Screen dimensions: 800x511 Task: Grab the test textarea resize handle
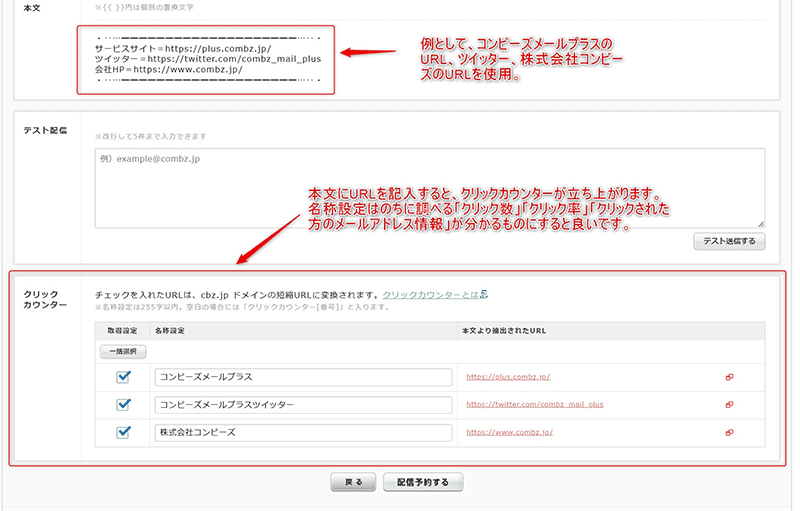(761, 224)
